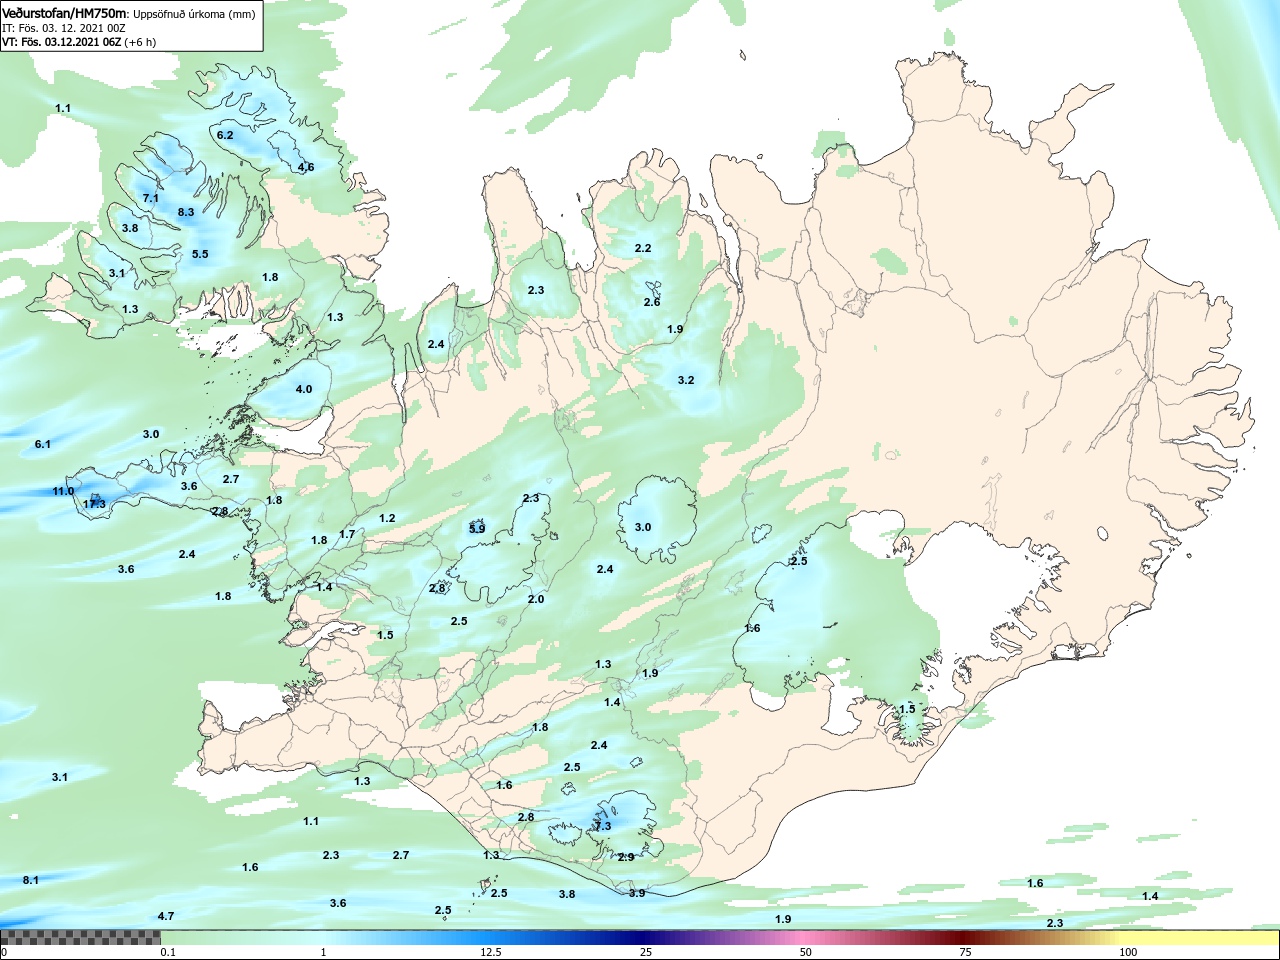1280x960 pixels.
Task: Select the VT: Fös. 03.12.2021 06Z line
Action: pyautogui.click(x=79, y=42)
